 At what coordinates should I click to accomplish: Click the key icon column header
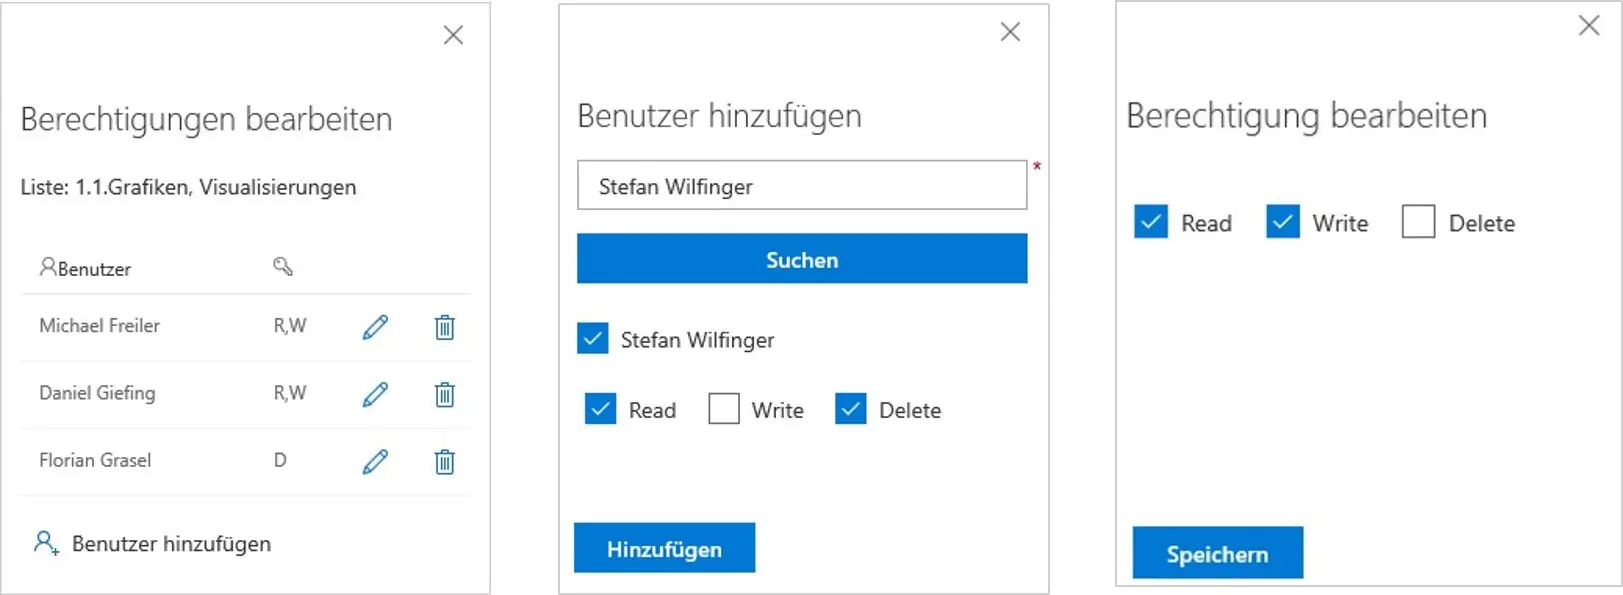[x=283, y=266]
